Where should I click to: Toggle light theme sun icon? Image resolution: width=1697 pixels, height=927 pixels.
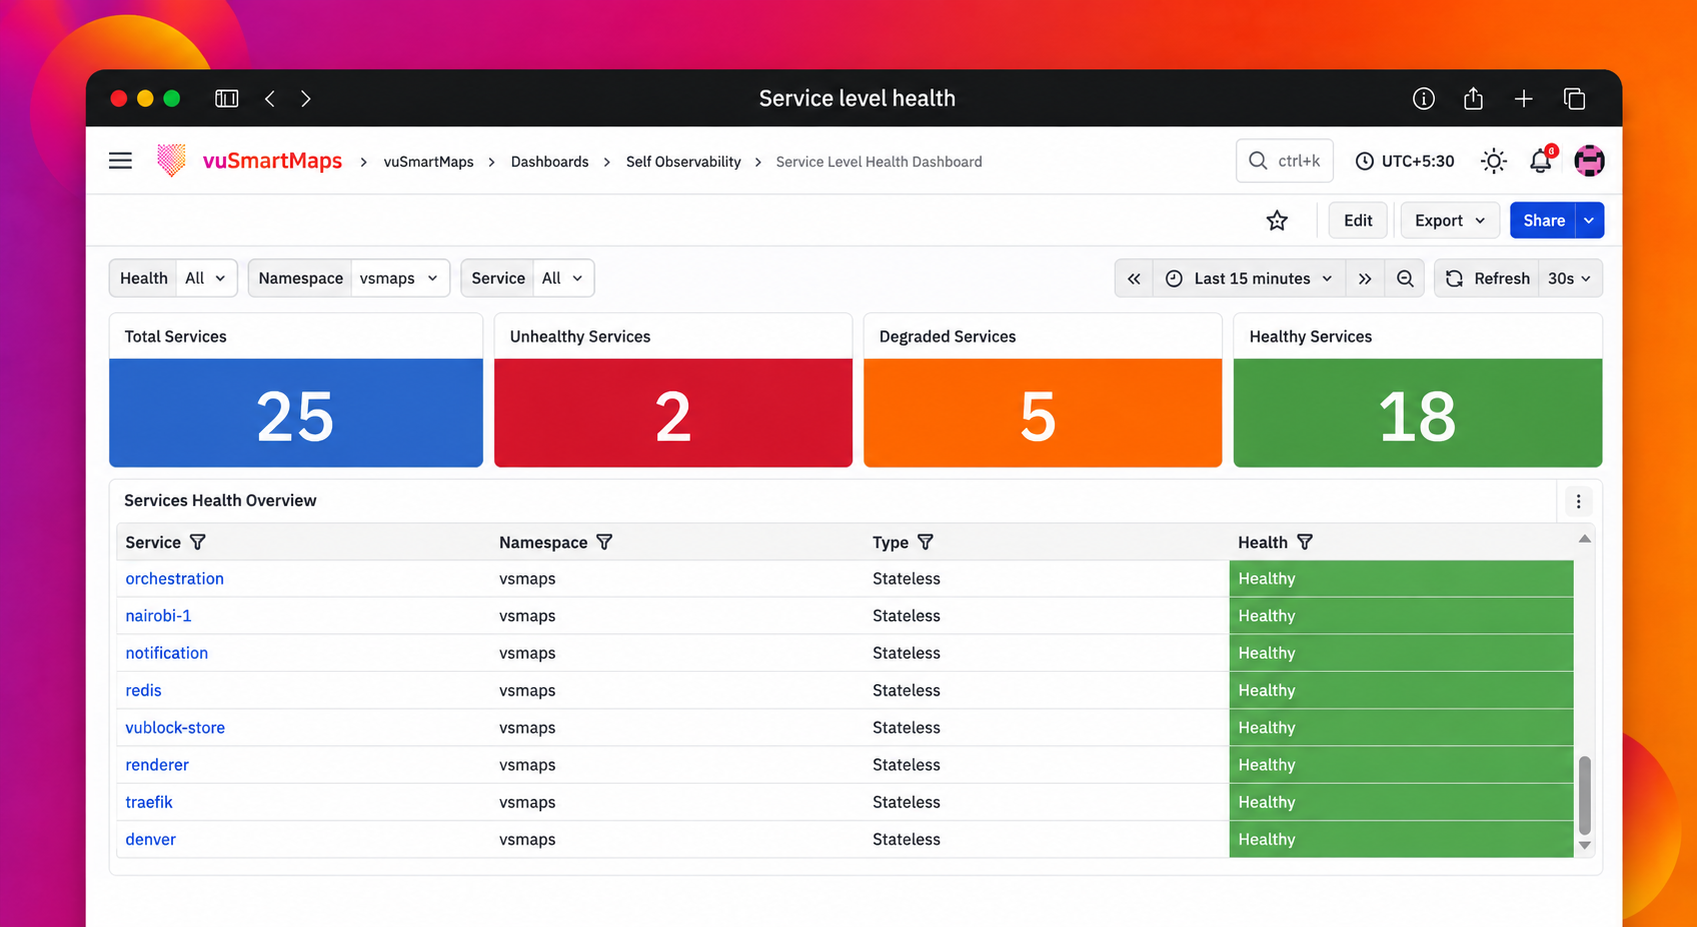coord(1493,161)
